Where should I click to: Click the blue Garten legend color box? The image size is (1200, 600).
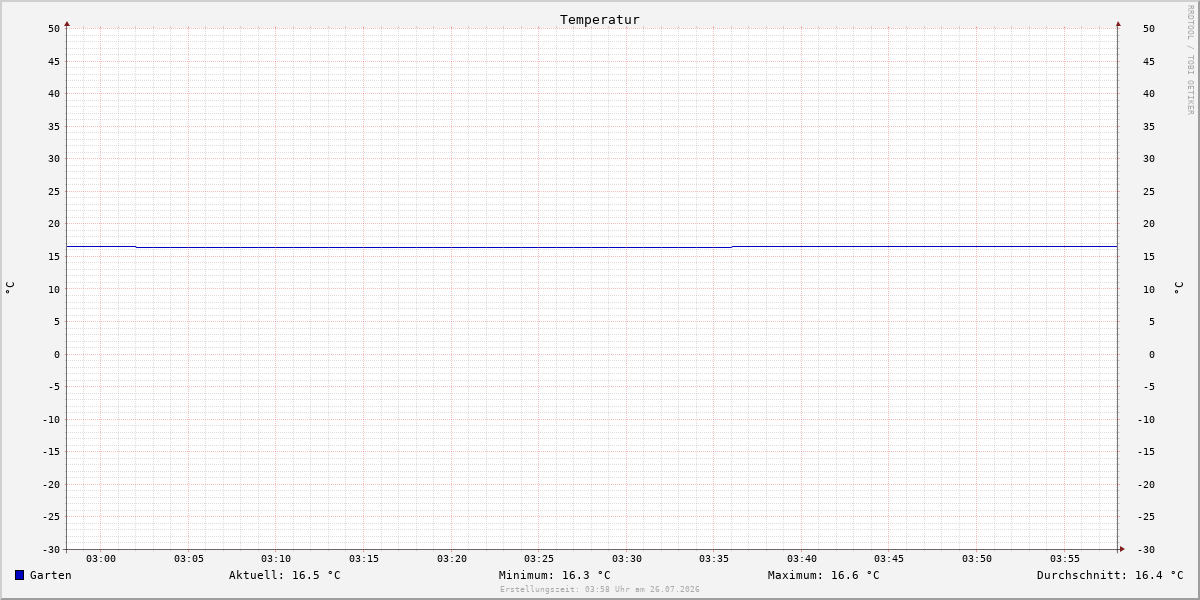click(19, 575)
